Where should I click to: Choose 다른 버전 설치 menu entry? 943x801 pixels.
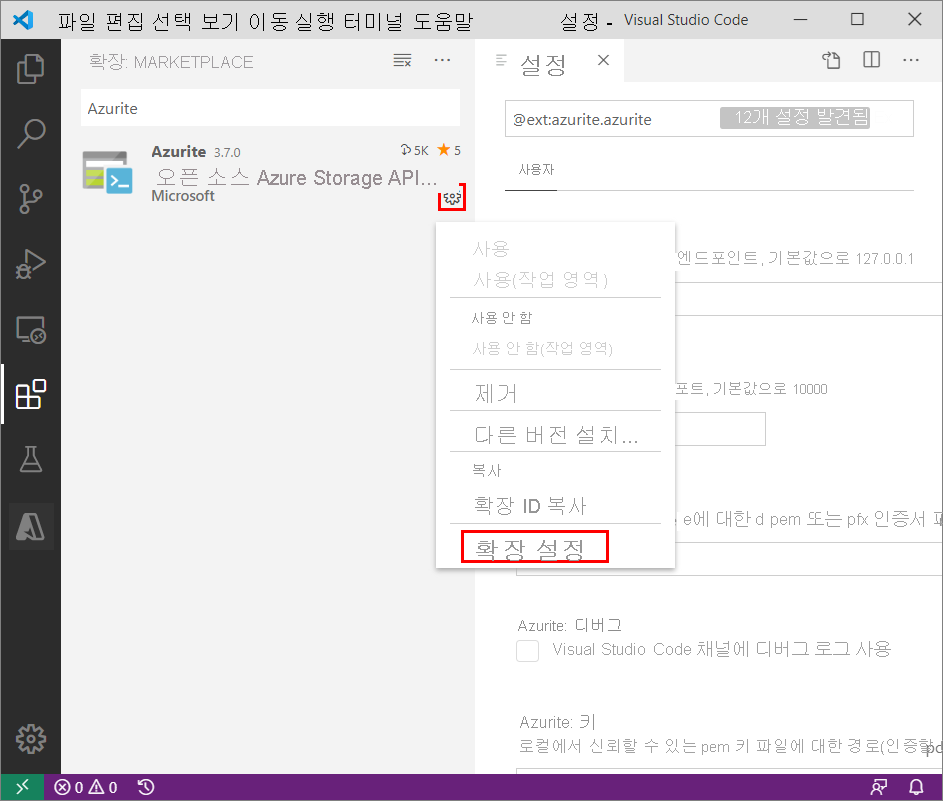pos(555,434)
